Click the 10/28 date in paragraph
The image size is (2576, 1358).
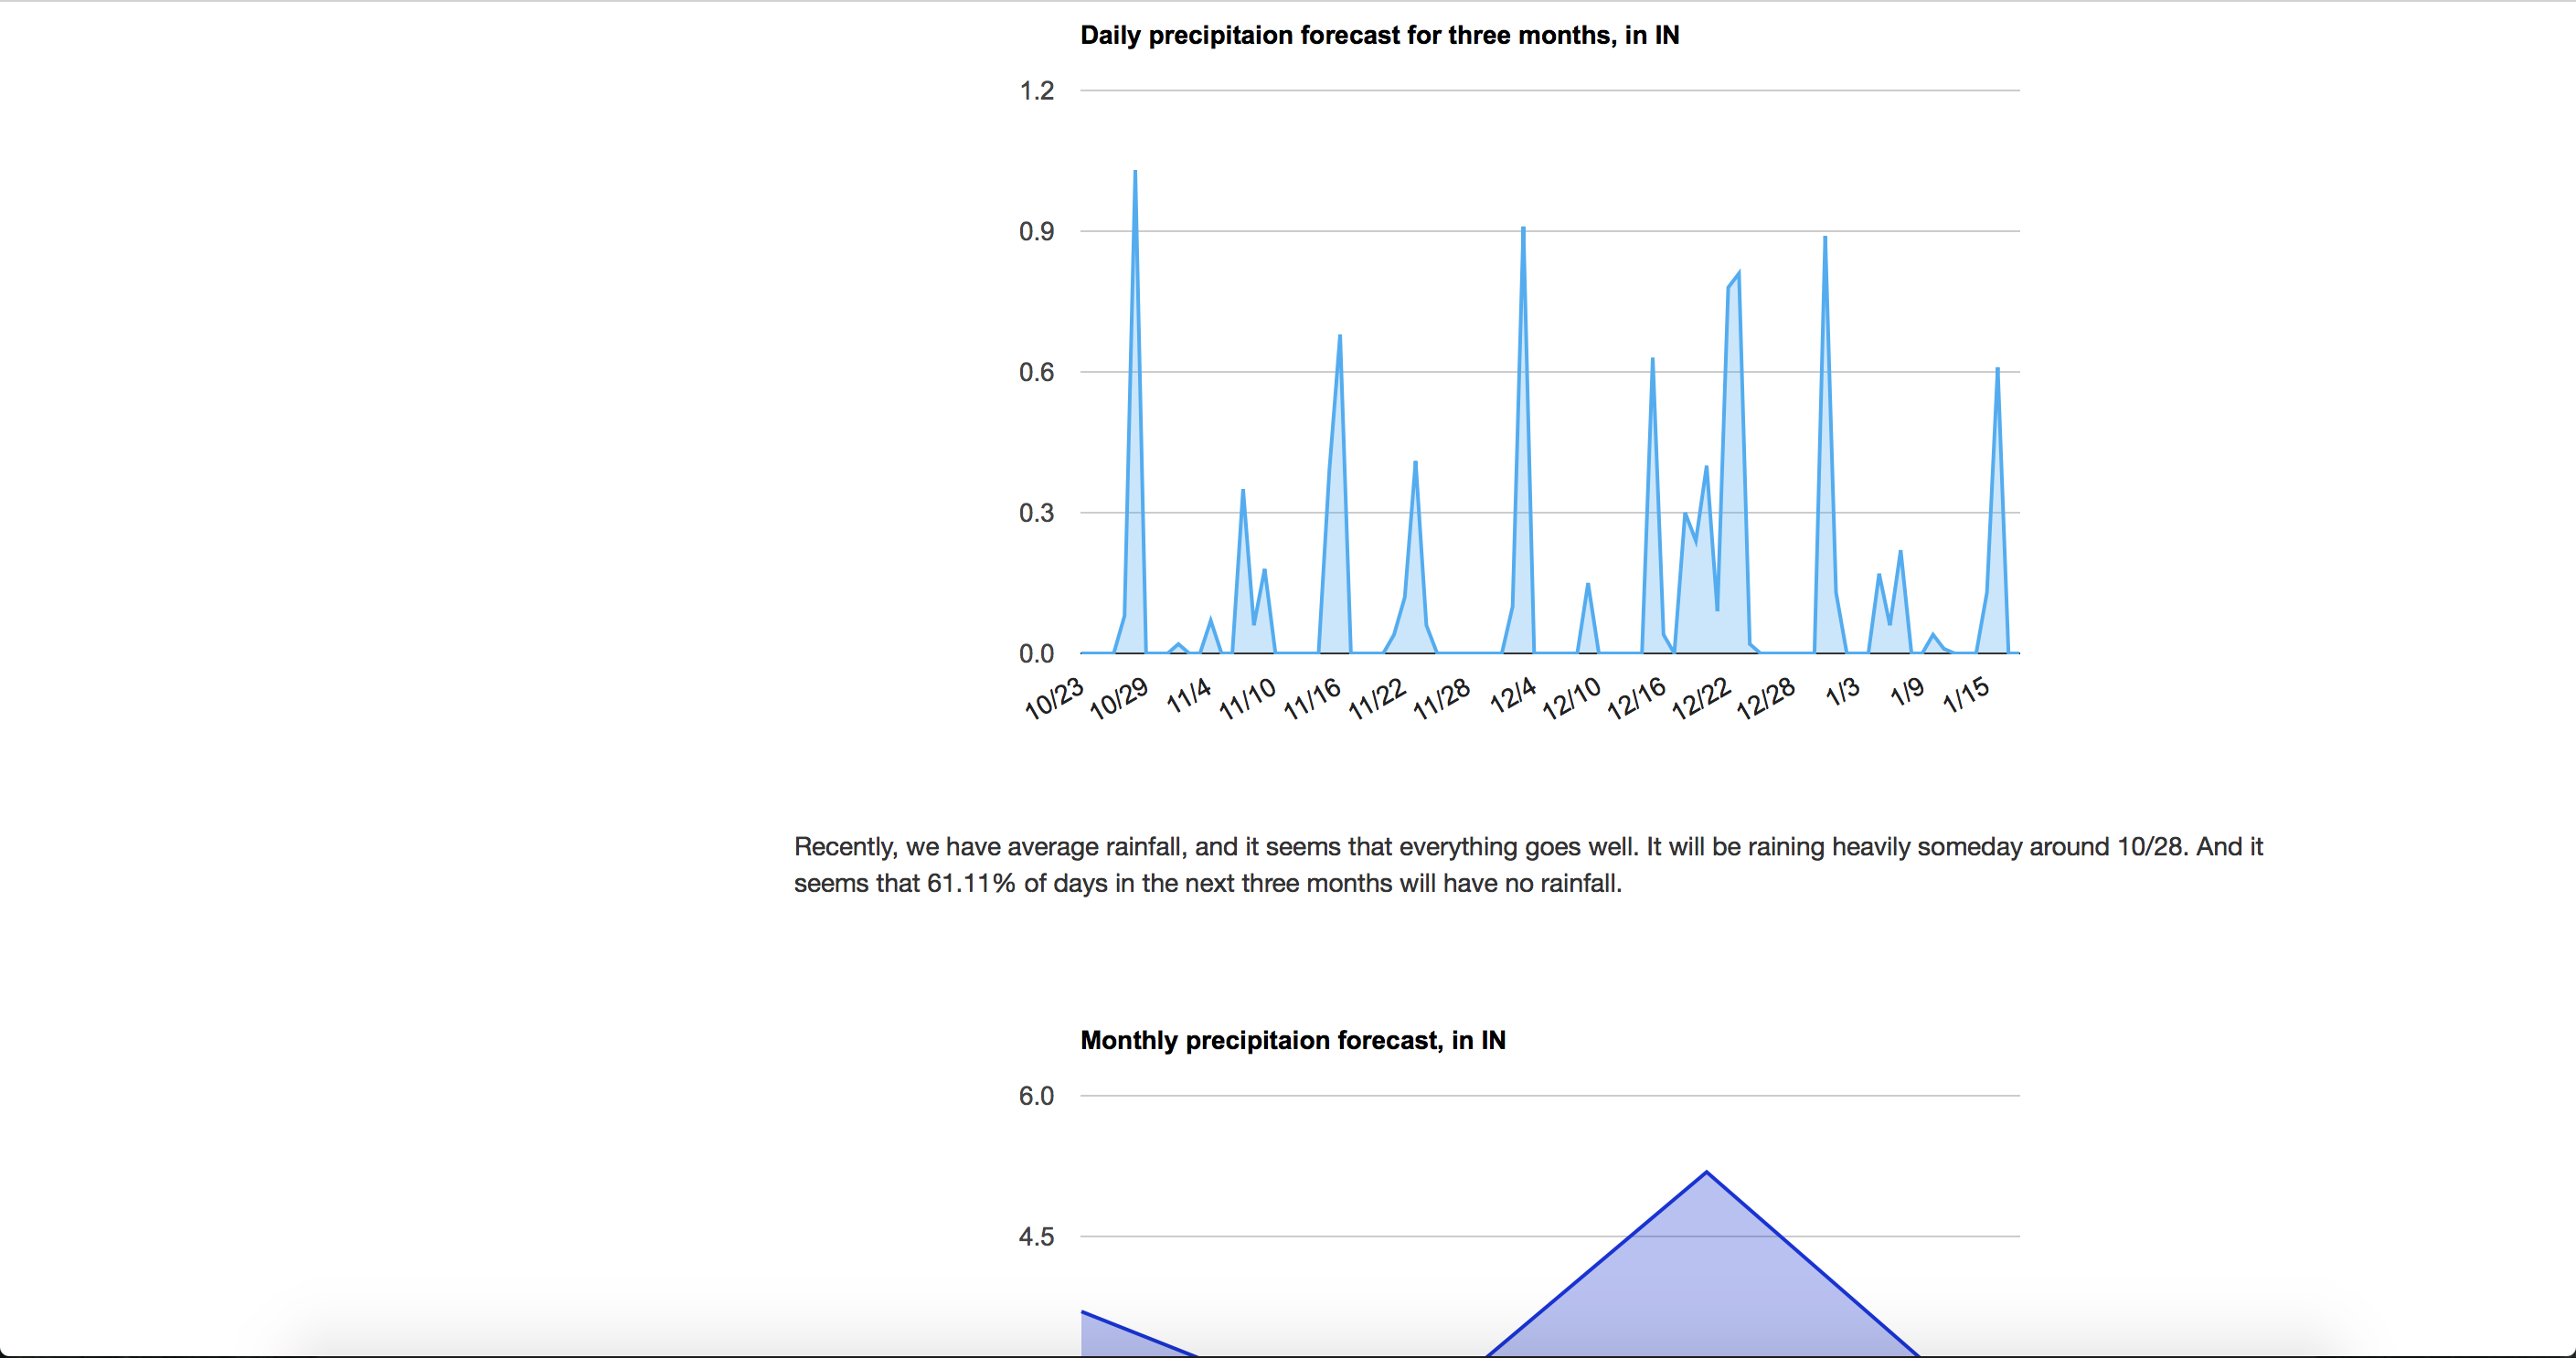coord(2152,846)
